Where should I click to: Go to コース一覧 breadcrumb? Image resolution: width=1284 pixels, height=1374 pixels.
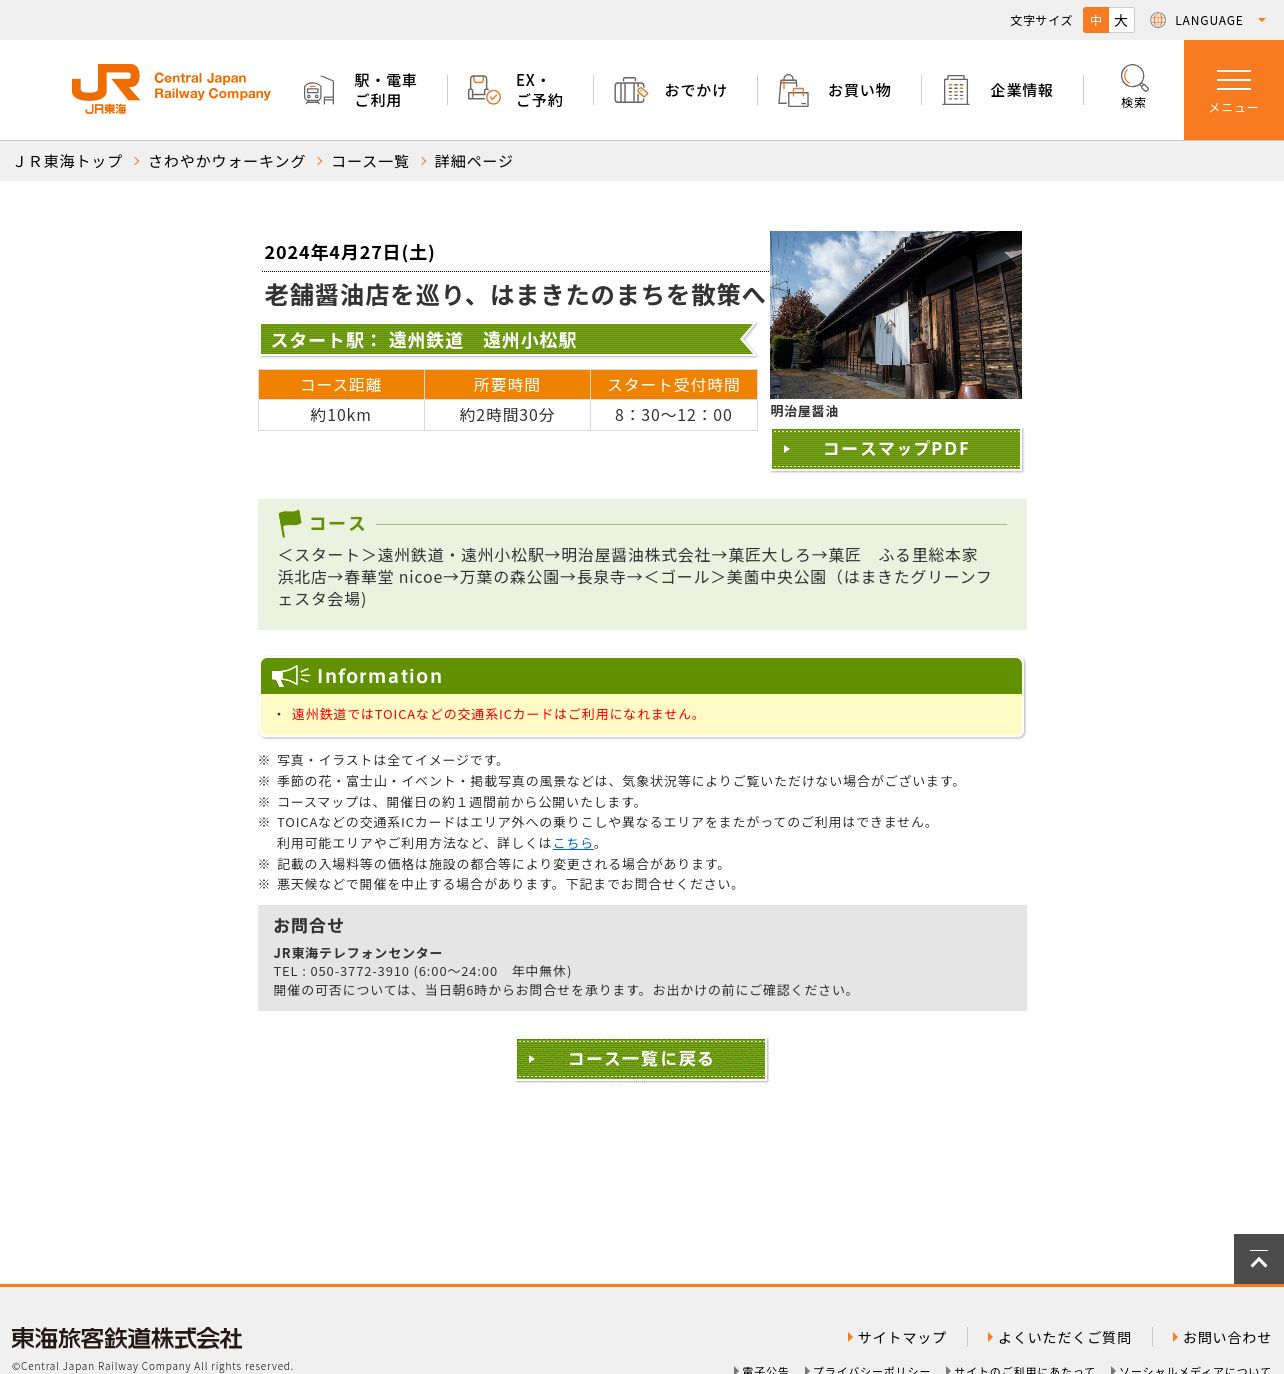370,161
